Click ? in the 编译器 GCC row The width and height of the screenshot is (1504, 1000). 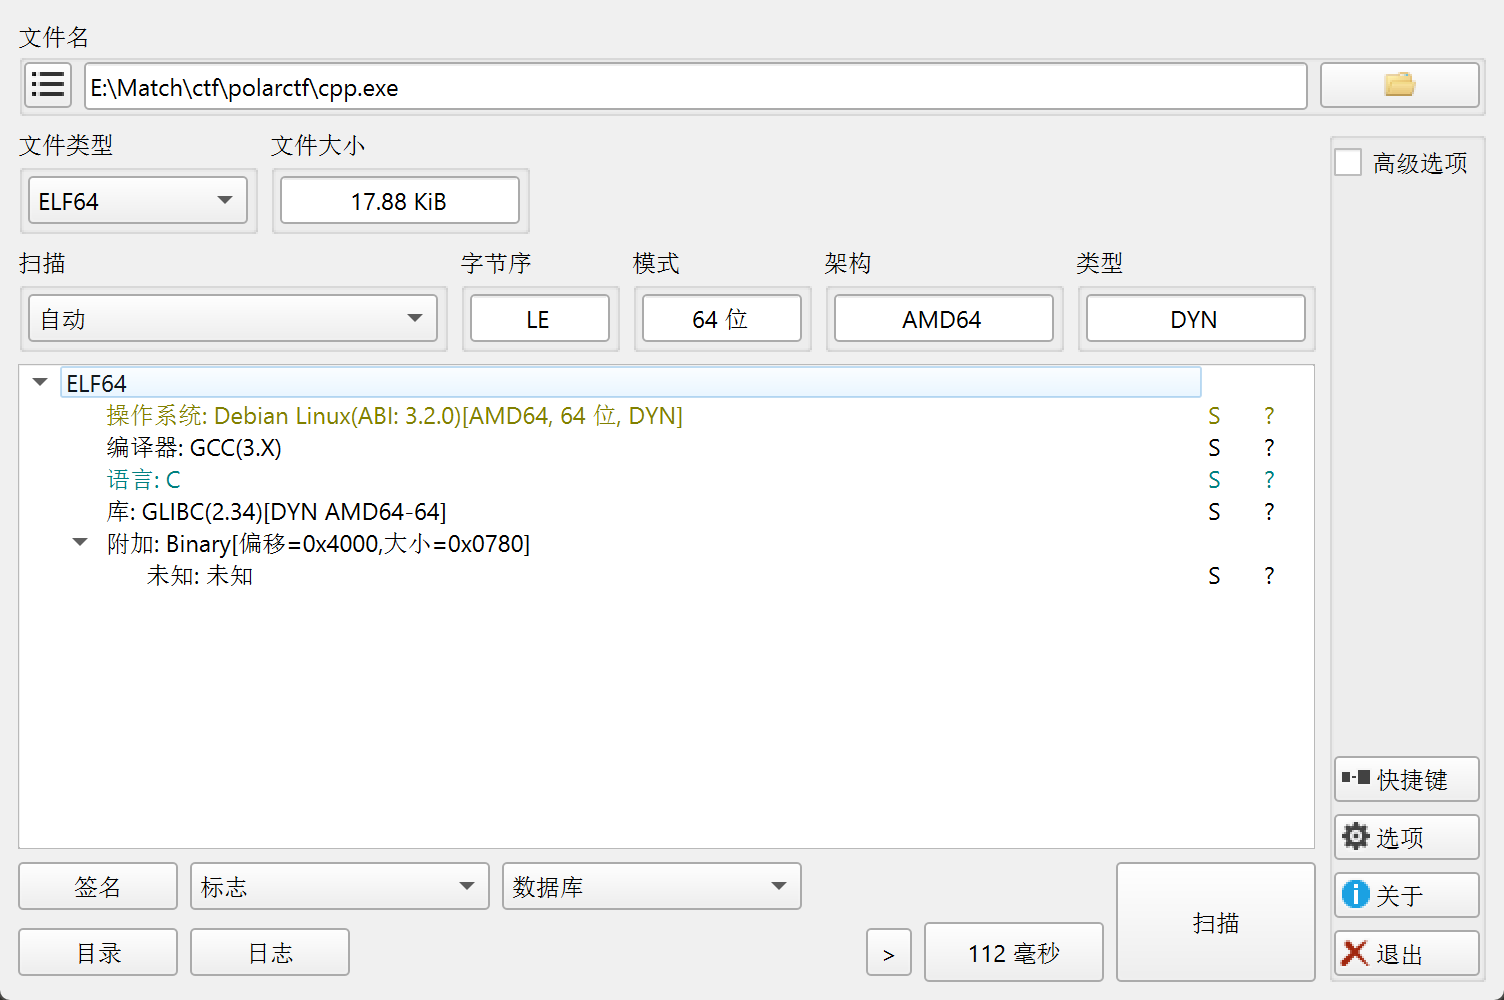(1269, 447)
